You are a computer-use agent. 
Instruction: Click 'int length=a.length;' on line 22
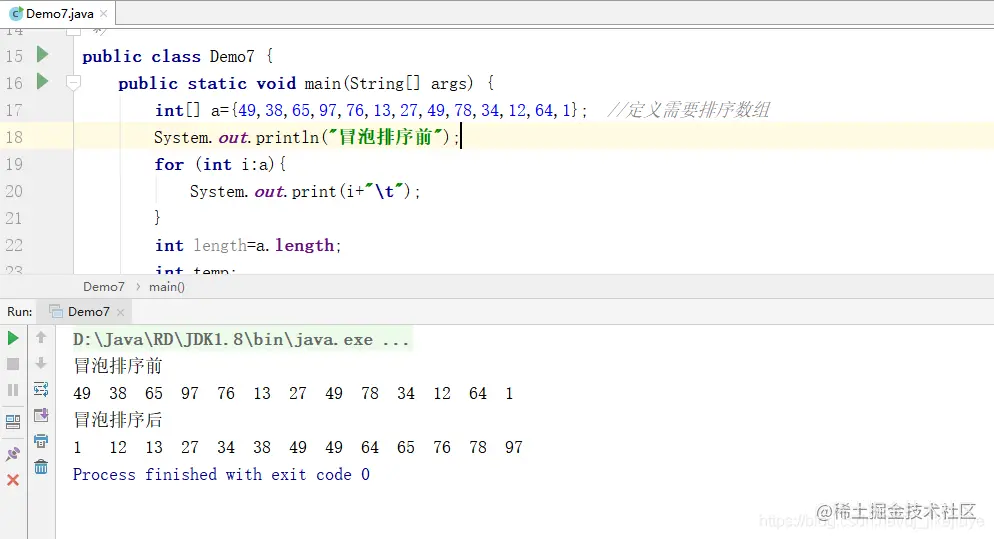248,245
